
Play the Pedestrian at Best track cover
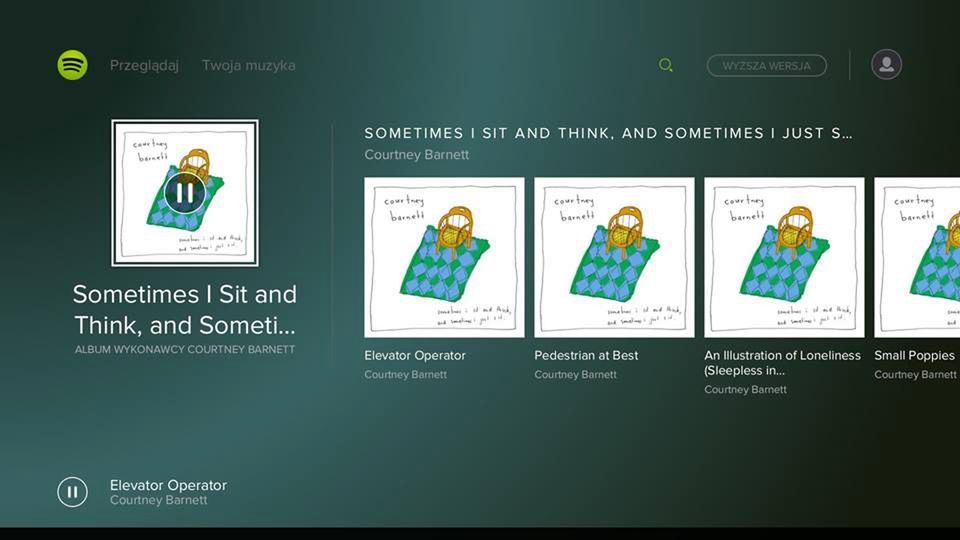pos(614,257)
